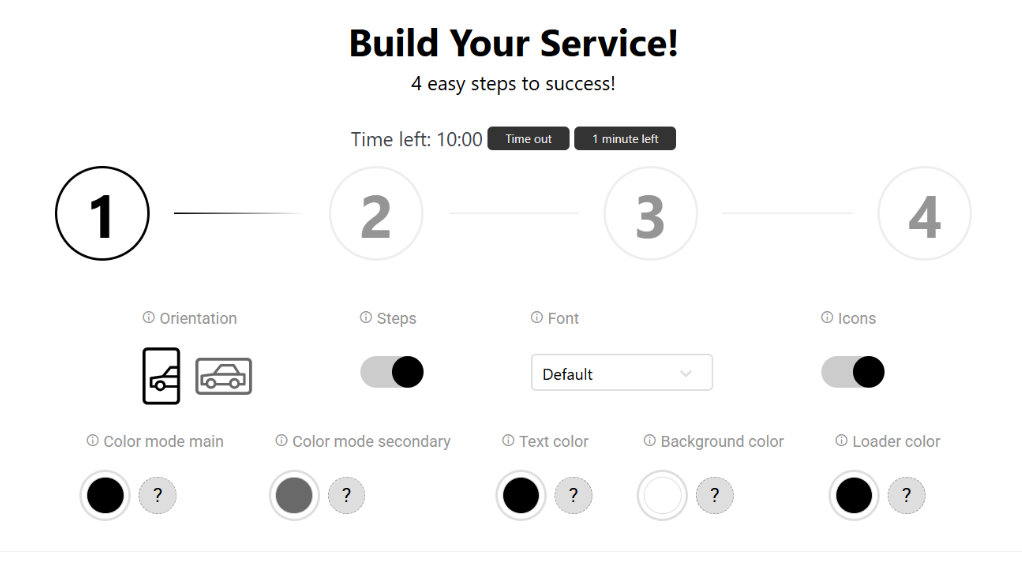1022x570 pixels.
Task: Open the white Background color swatch
Action: [x=662, y=495]
